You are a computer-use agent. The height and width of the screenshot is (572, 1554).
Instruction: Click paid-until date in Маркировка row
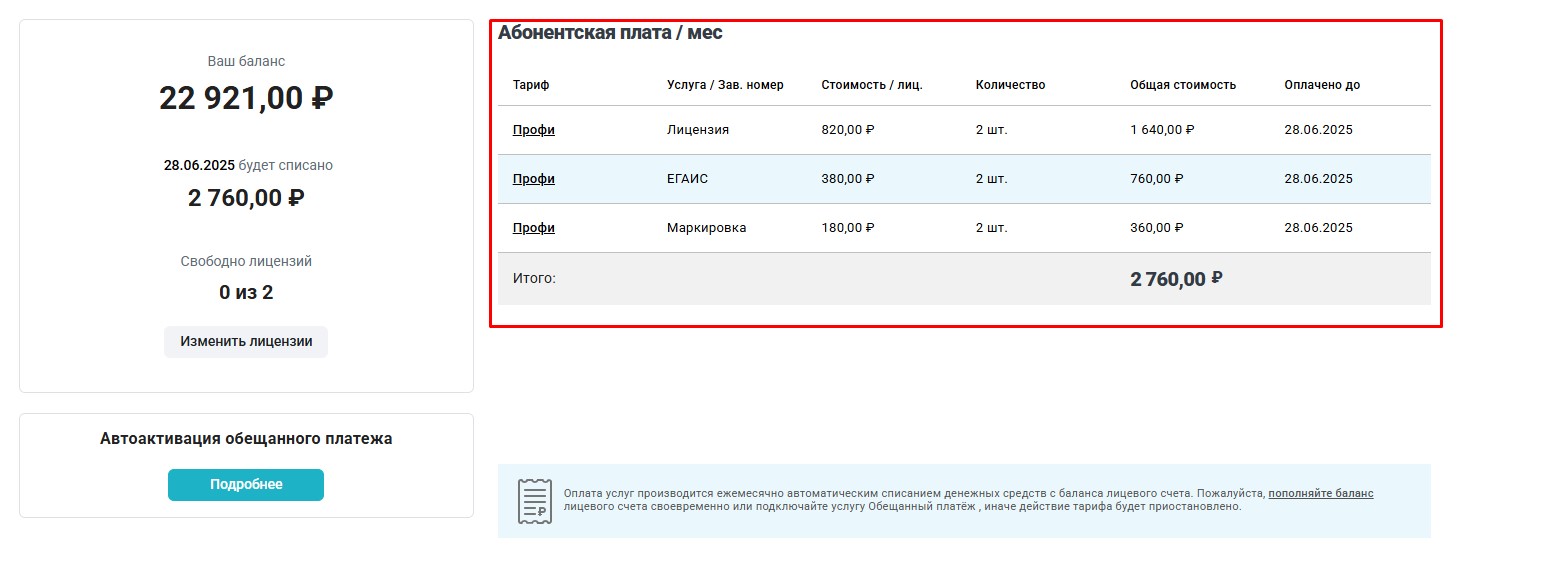(x=1318, y=228)
